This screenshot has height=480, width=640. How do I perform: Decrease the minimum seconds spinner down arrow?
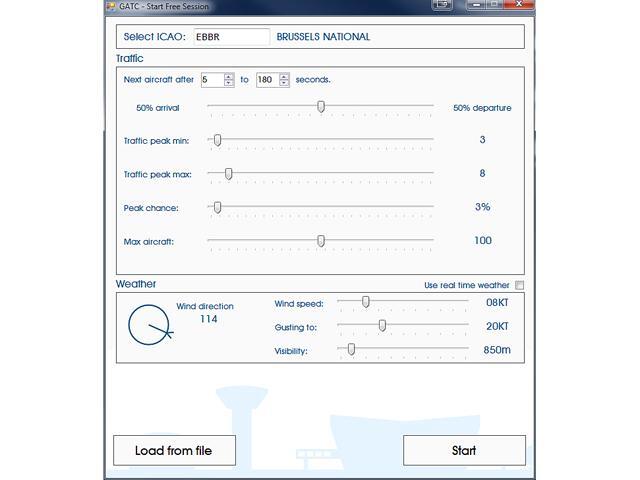click(229, 83)
